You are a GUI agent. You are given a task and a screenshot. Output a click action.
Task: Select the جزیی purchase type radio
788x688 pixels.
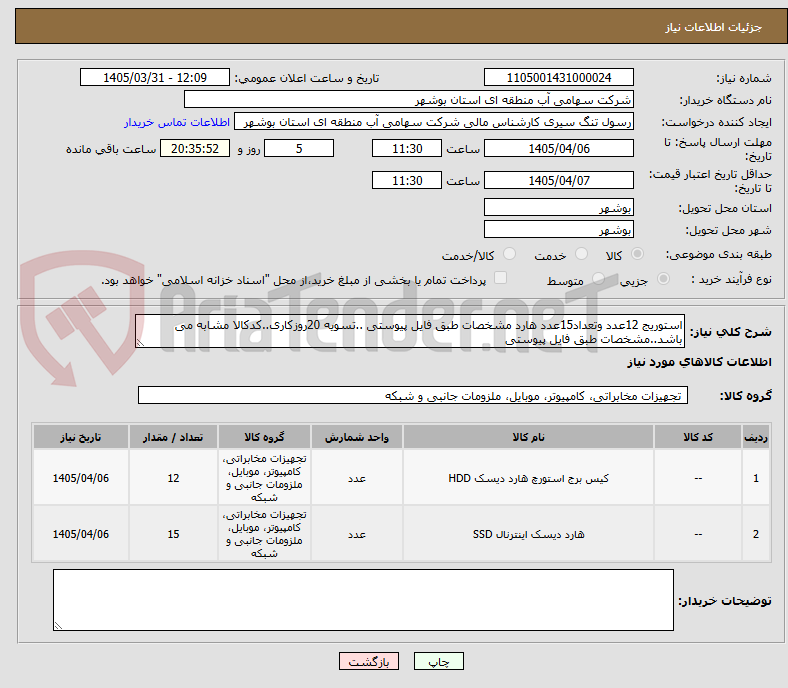[663, 278]
